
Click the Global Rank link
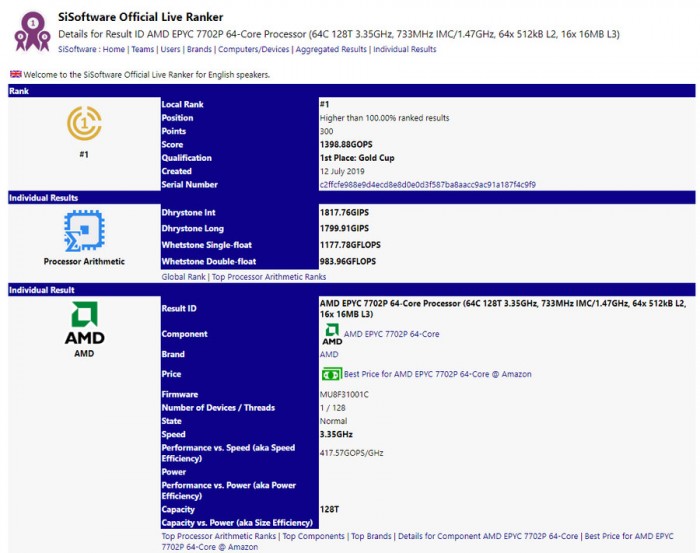(183, 277)
